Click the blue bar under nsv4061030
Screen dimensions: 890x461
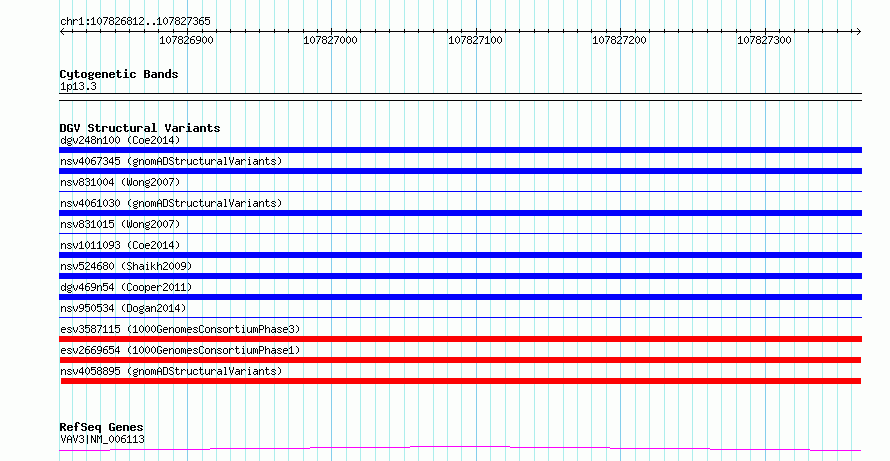coord(460,213)
